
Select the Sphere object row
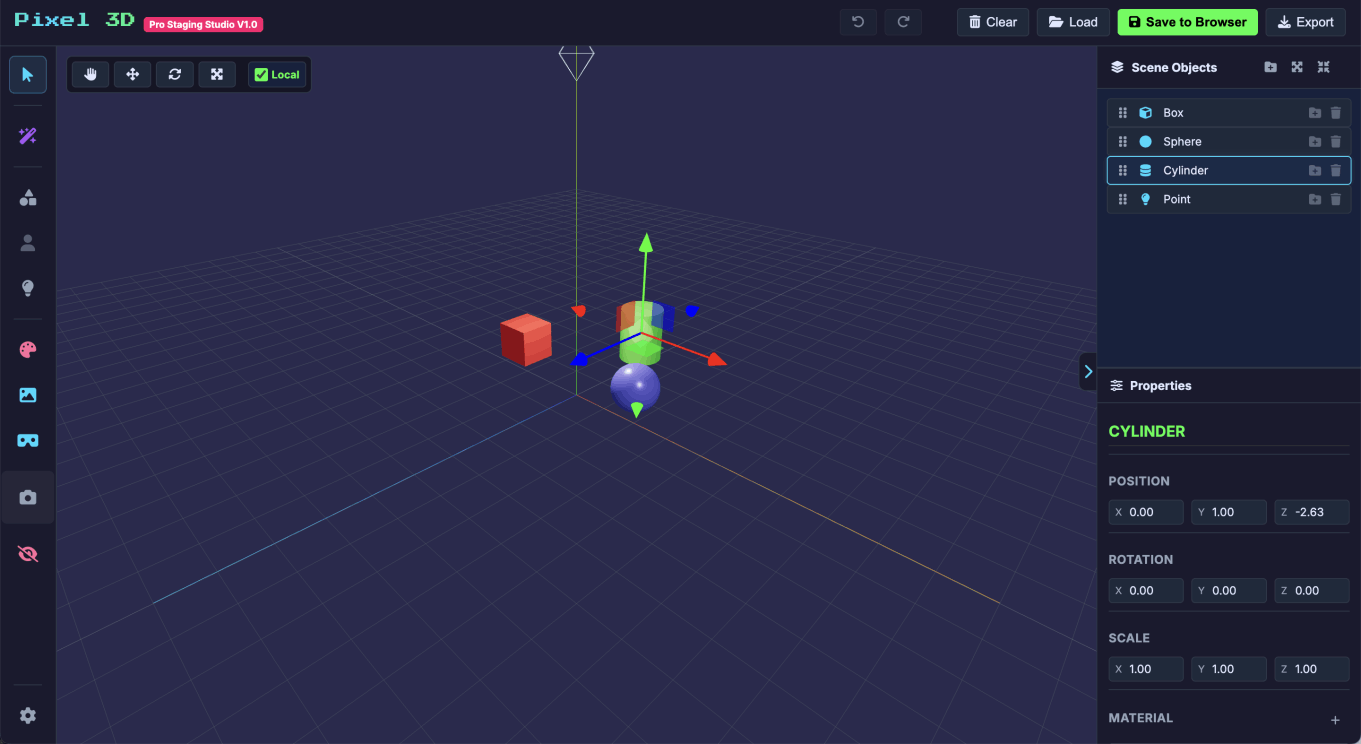pos(1229,142)
